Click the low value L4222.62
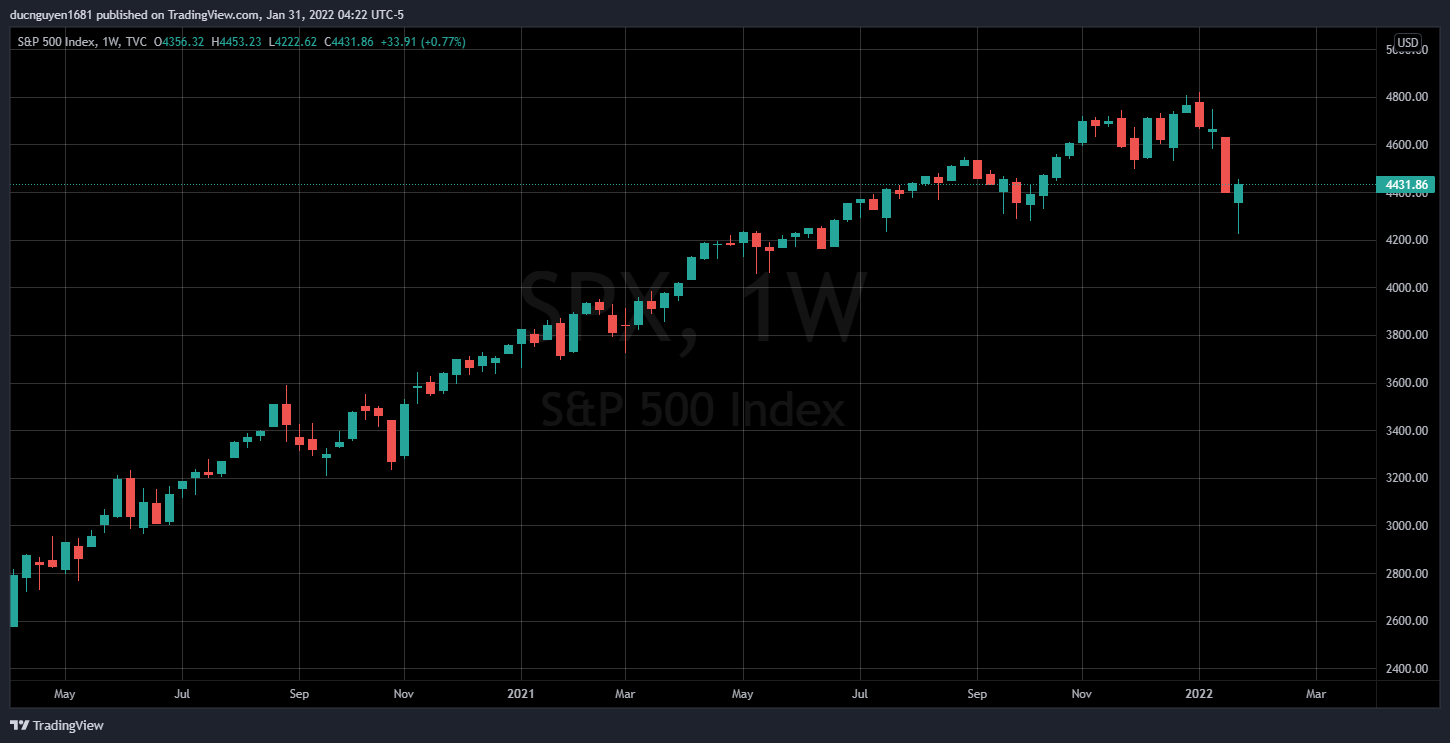Screen dimensions: 1450x743 [294, 42]
